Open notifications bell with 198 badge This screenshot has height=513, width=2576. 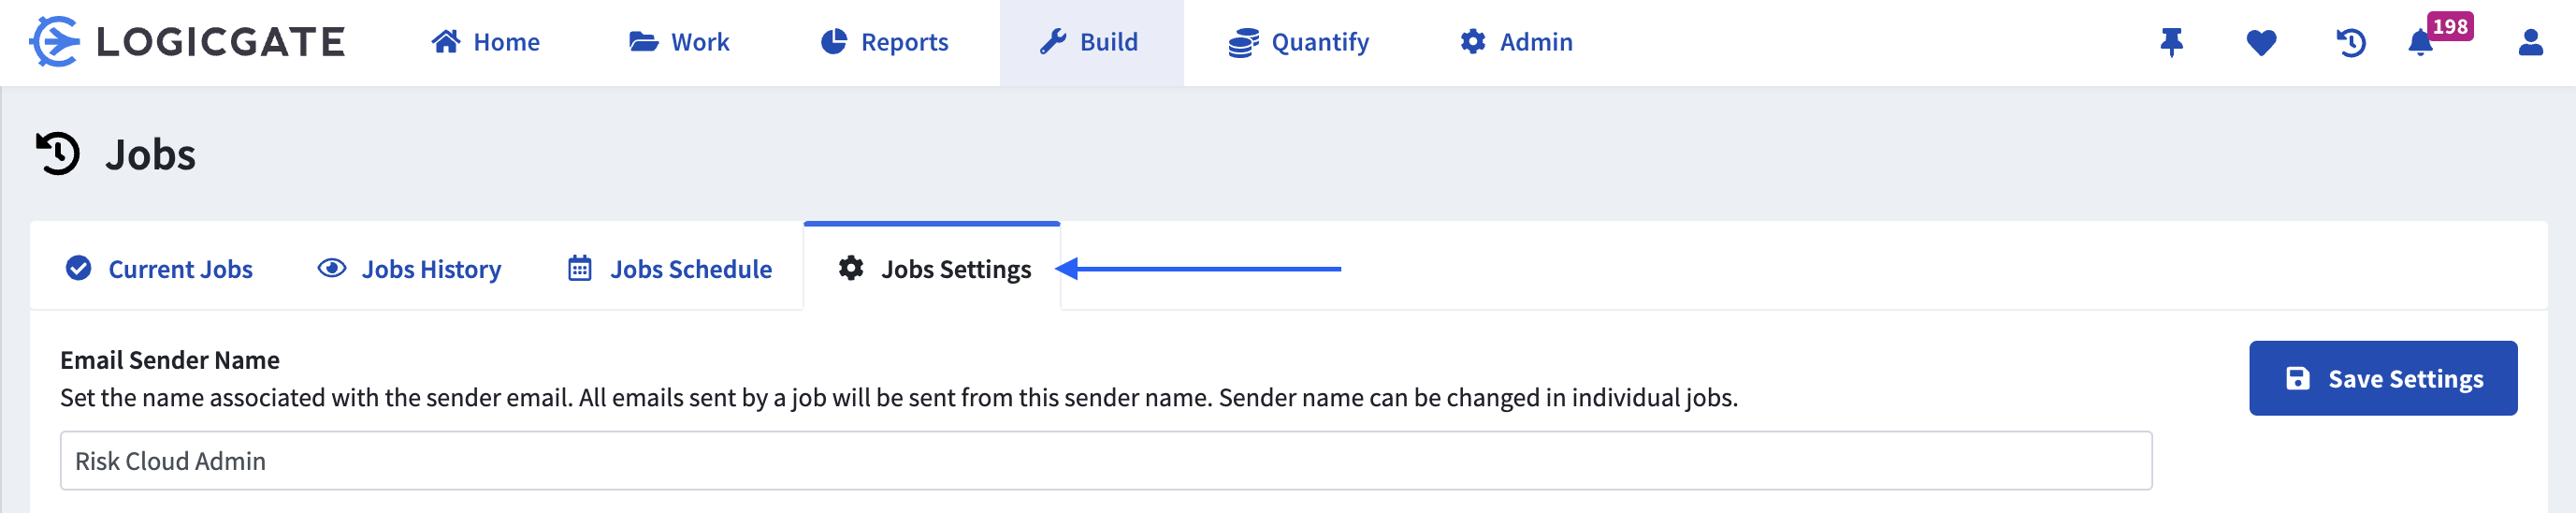click(2420, 43)
